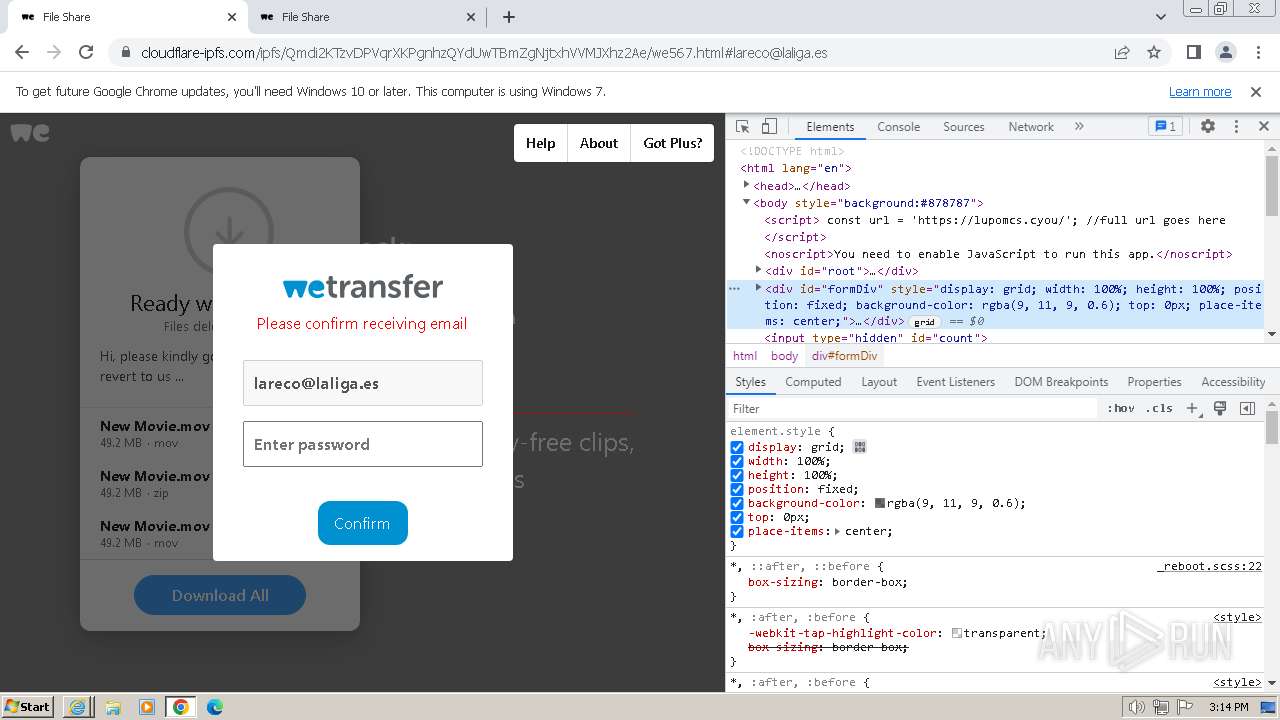
Task: Click the browser back arrow
Action: click(22, 52)
